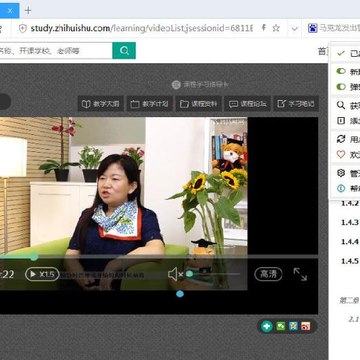Adjust the video volume slider
Screen dimensions: 360x360
pos(214,274)
